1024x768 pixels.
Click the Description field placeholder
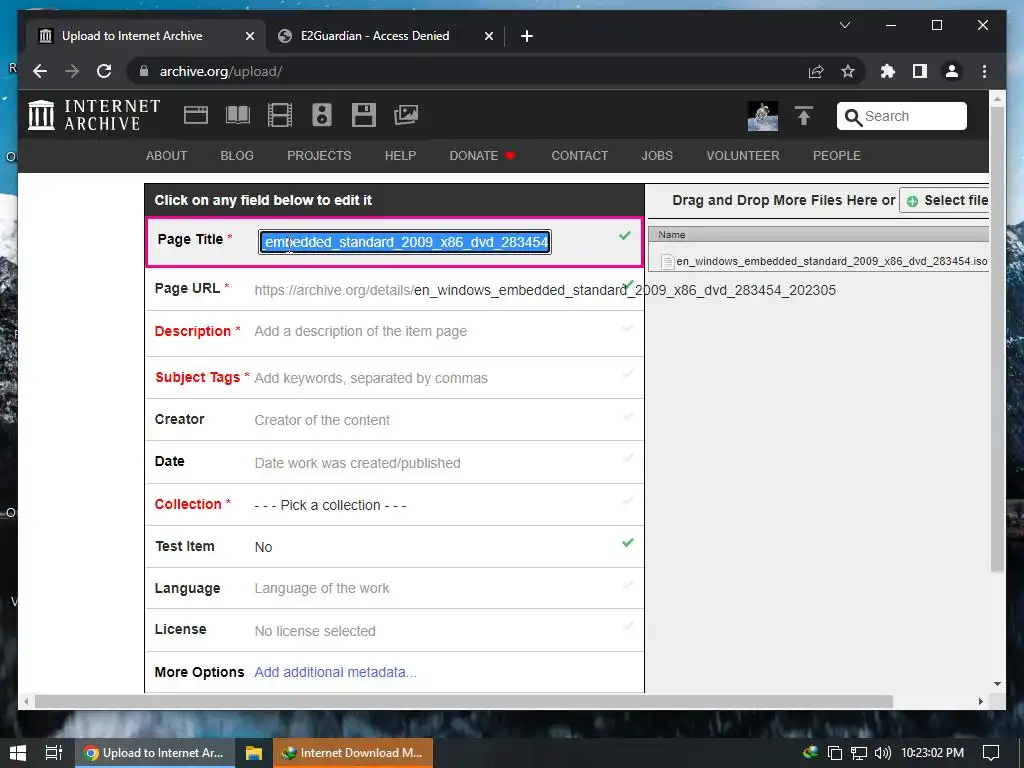[360, 331]
